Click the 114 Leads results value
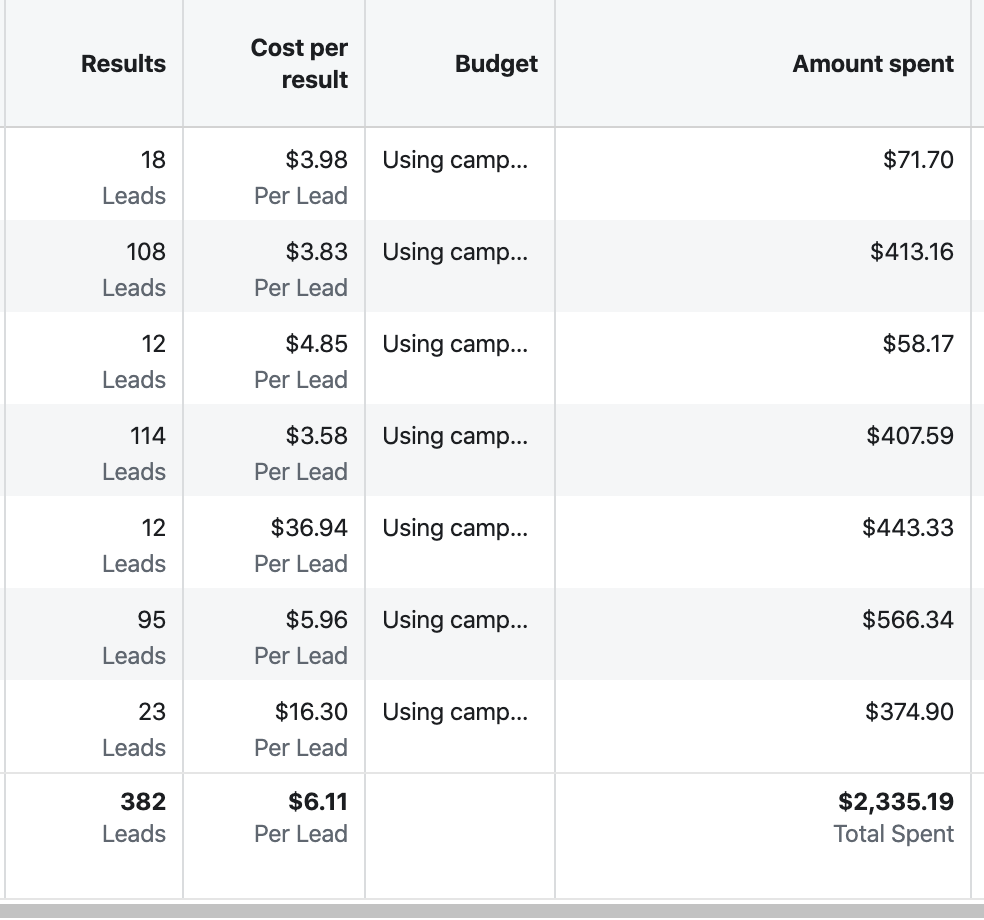 coord(147,436)
